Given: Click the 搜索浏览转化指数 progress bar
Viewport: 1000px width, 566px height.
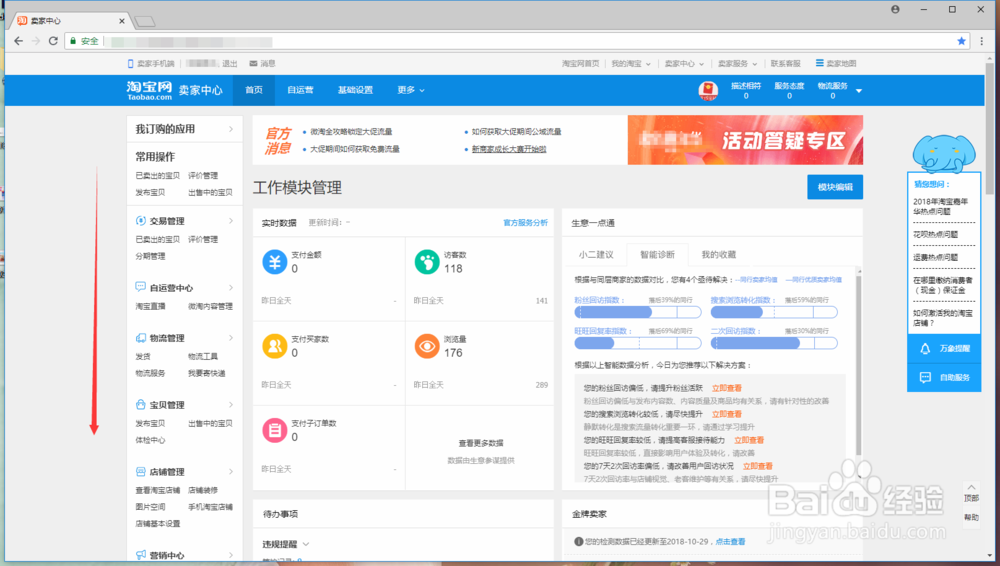Looking at the screenshot, I should pyautogui.click(x=774, y=312).
